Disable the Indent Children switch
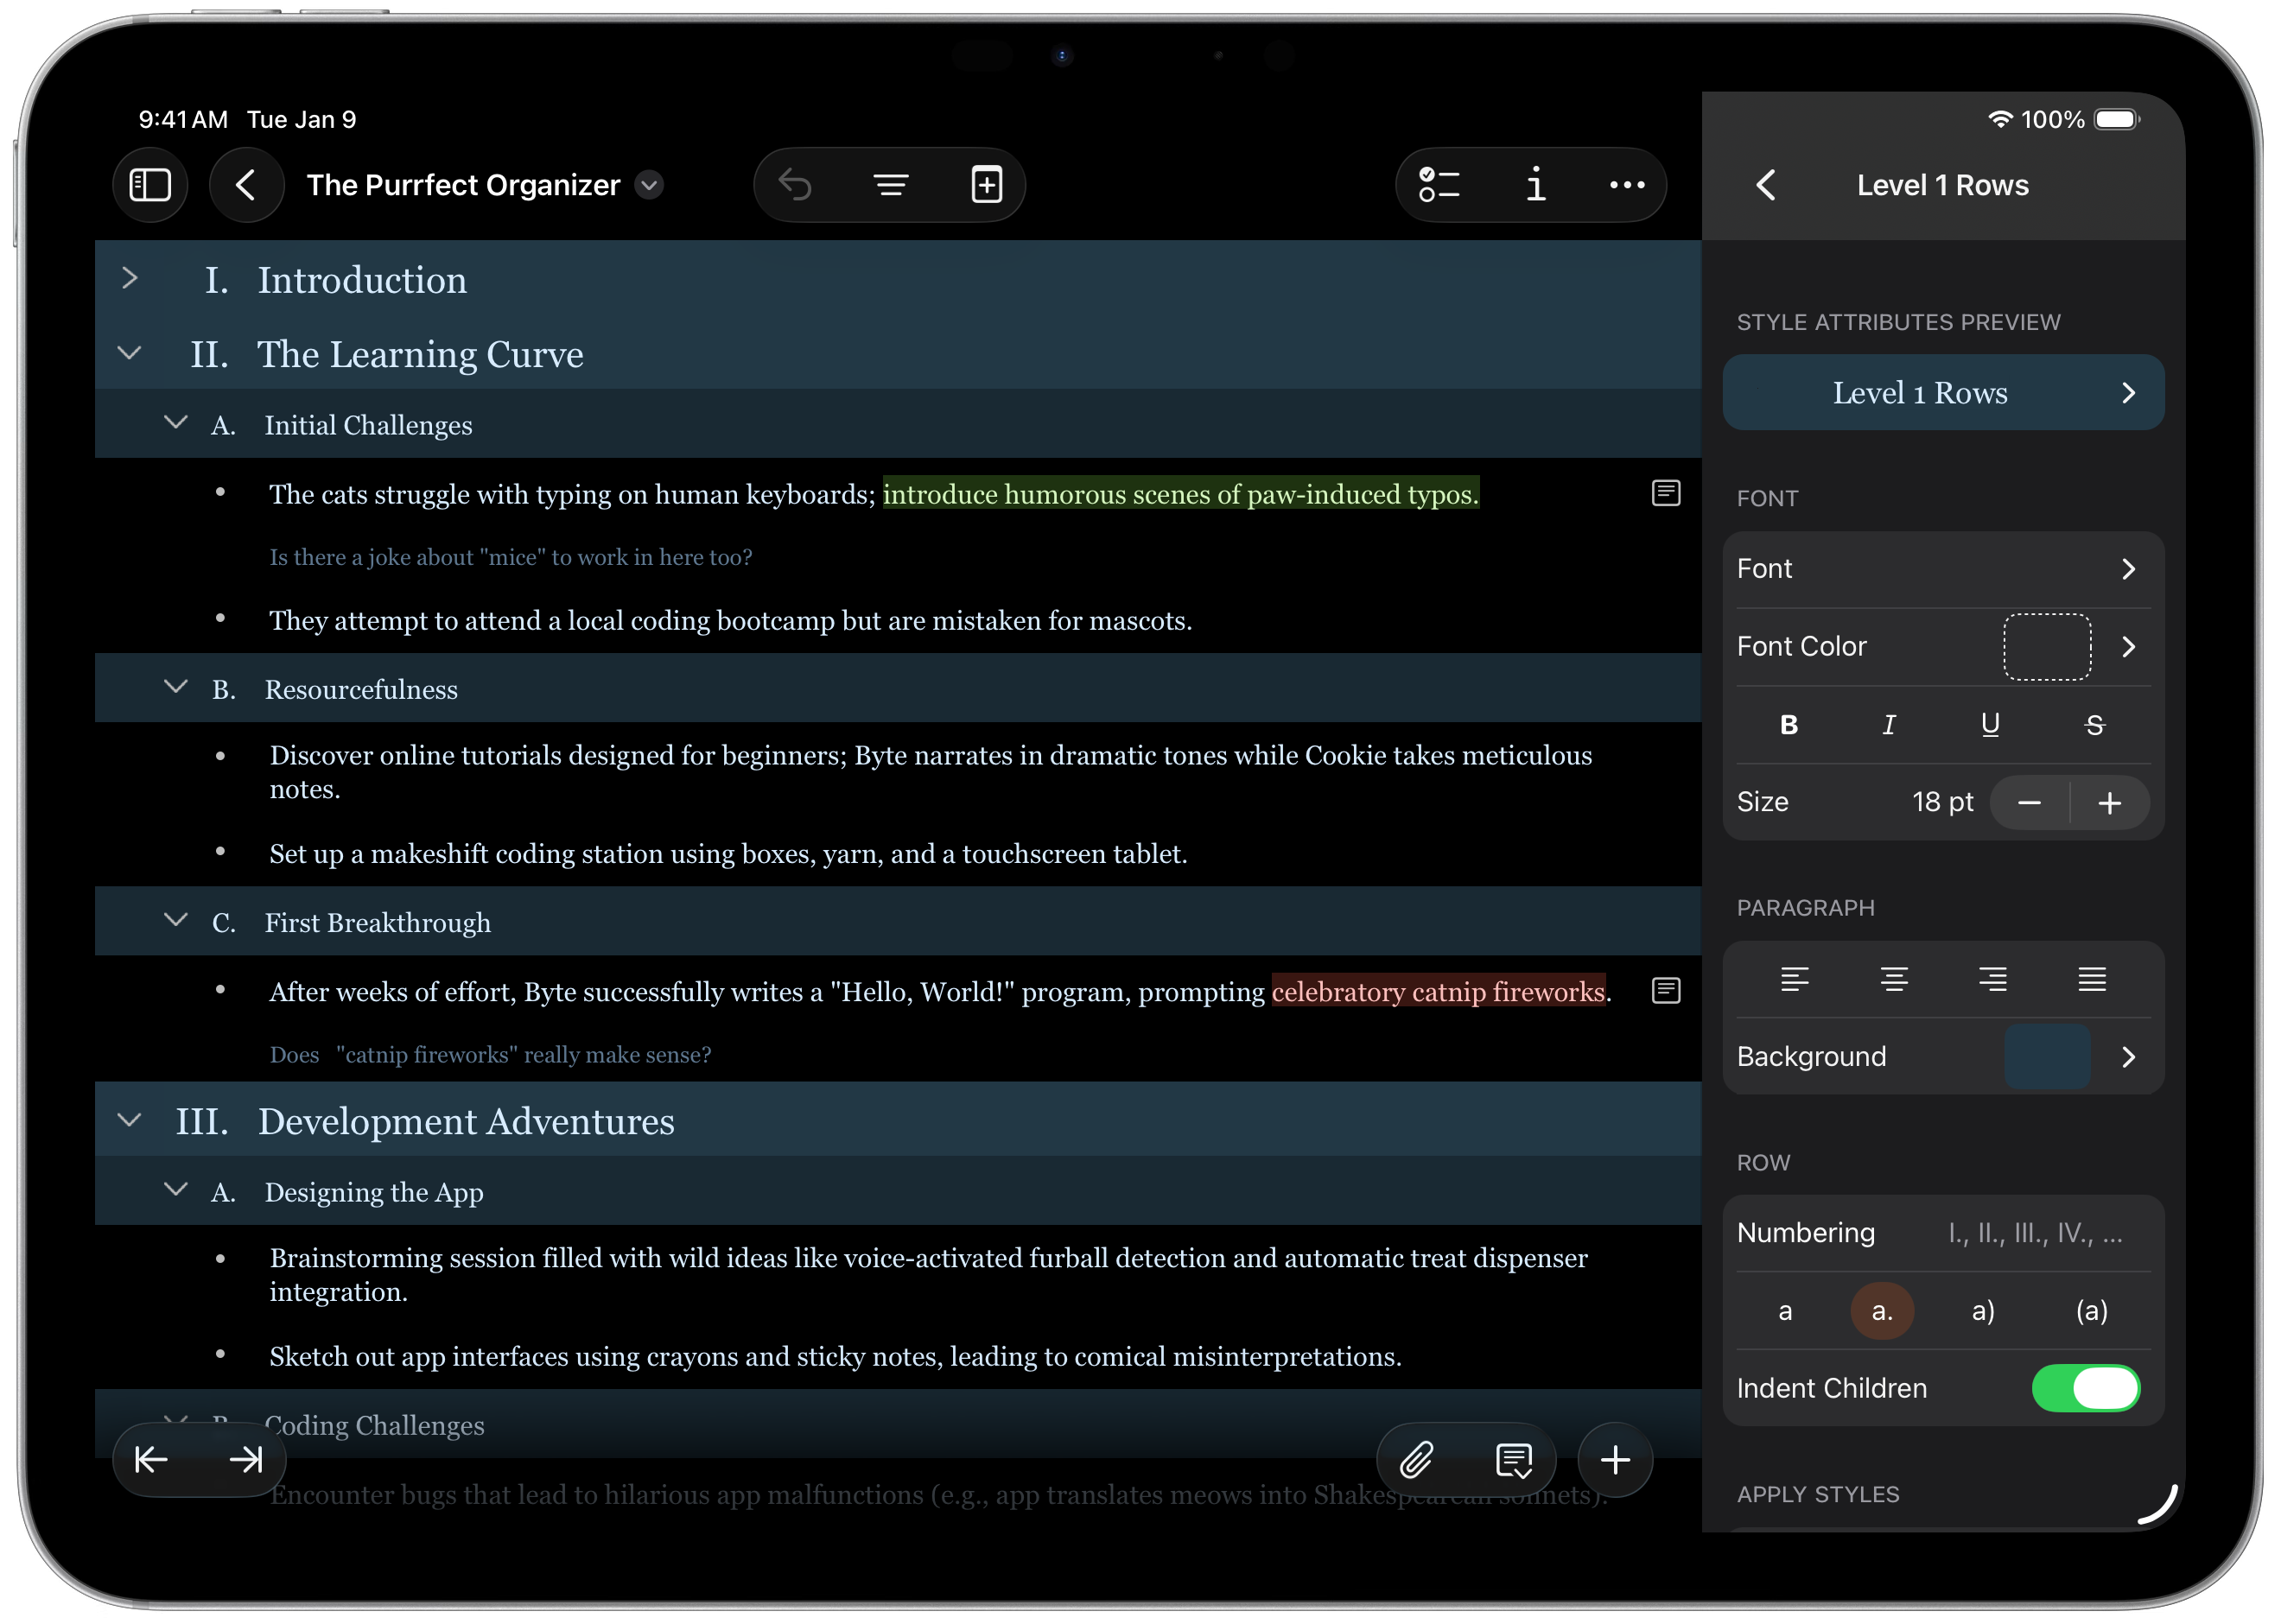 point(2085,1388)
